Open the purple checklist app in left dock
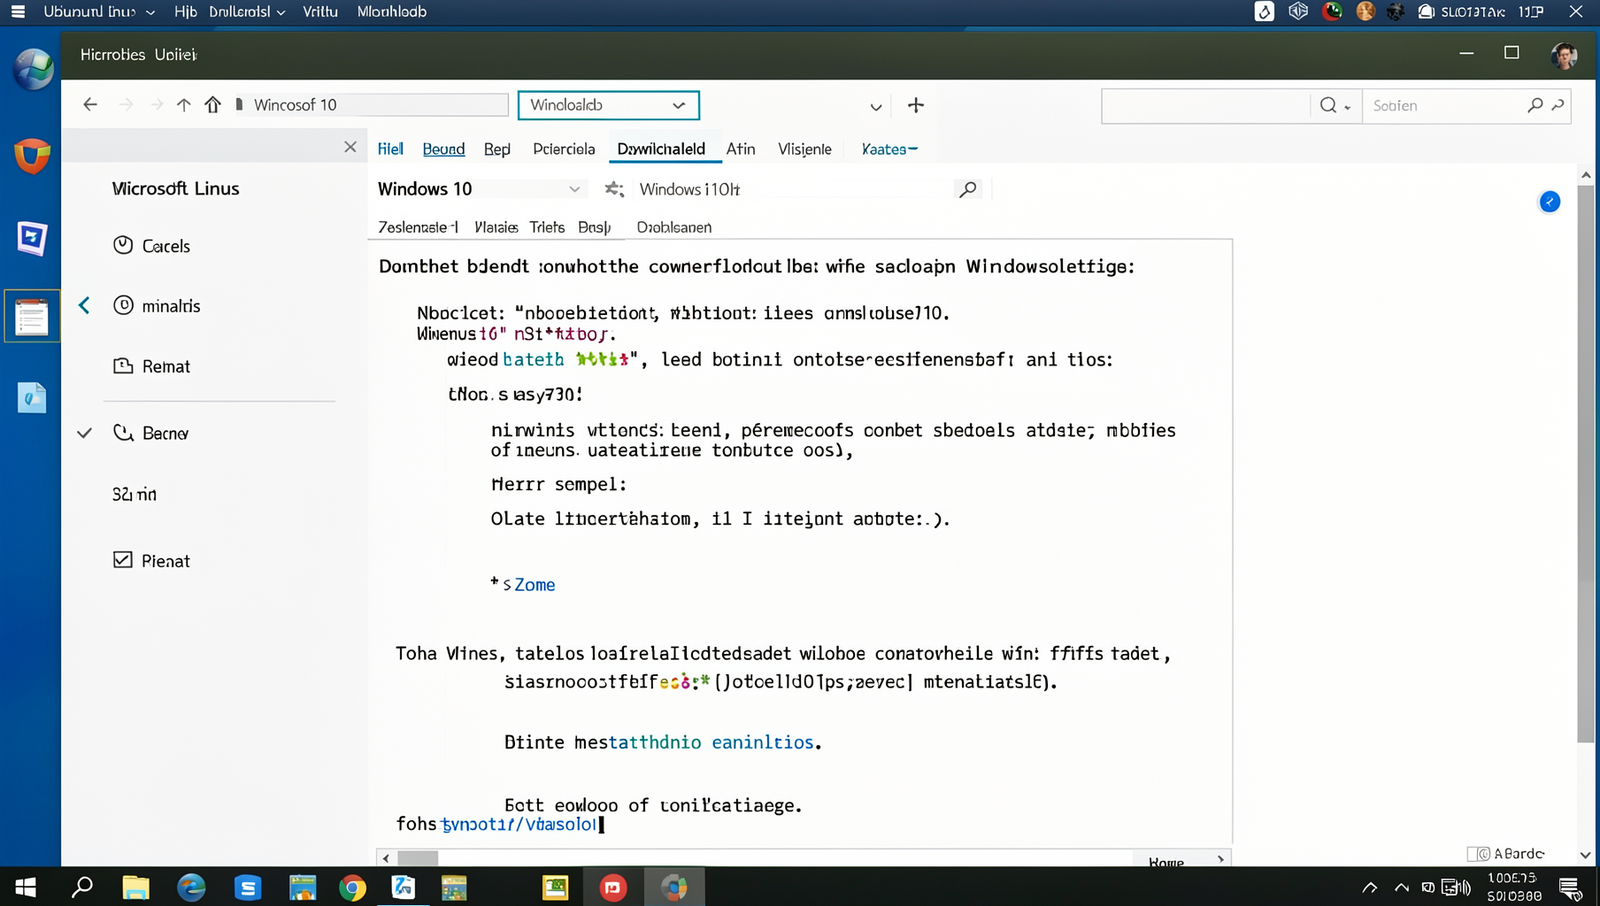Image resolution: width=1600 pixels, height=906 pixels. (32, 238)
